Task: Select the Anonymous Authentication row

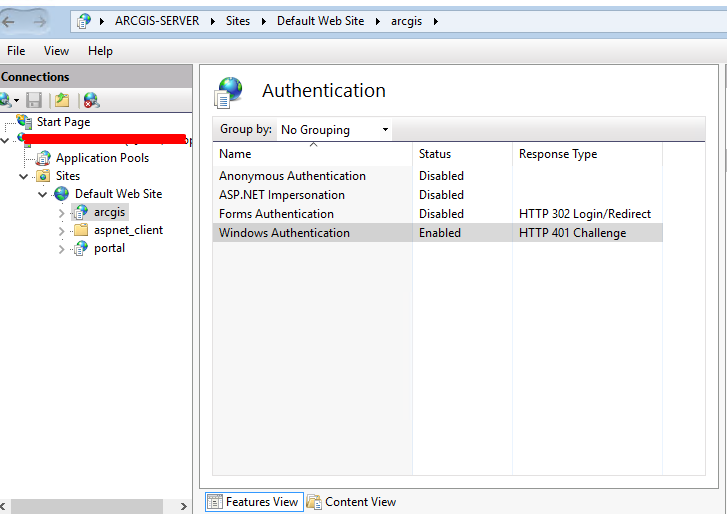Action: tap(438, 176)
